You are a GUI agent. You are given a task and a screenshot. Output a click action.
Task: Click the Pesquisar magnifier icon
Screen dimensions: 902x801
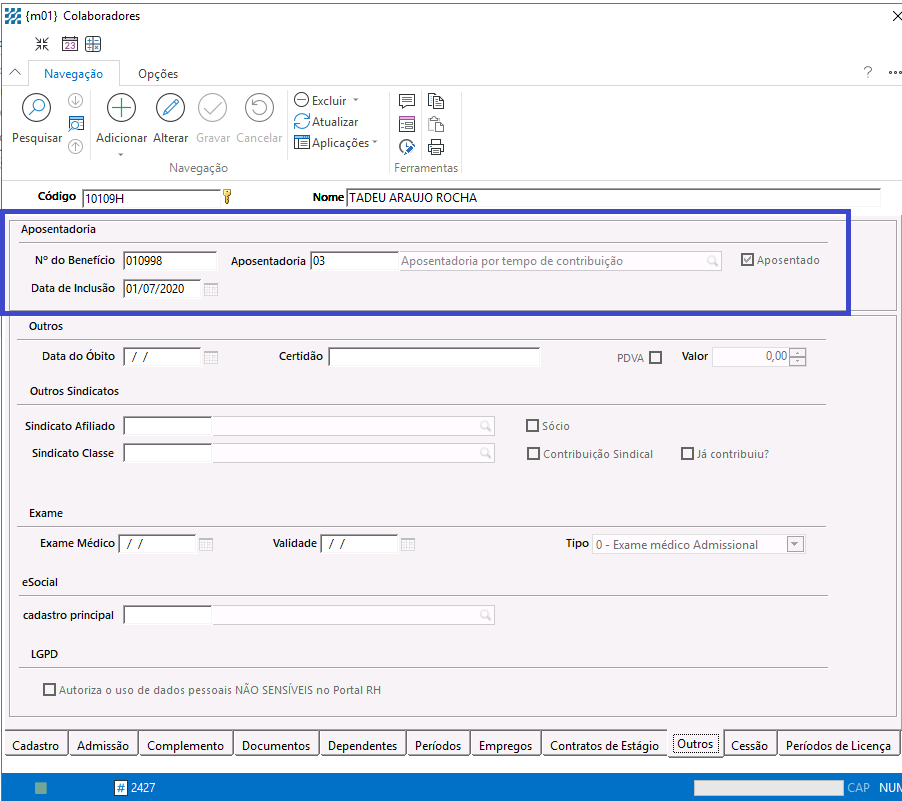(36, 108)
